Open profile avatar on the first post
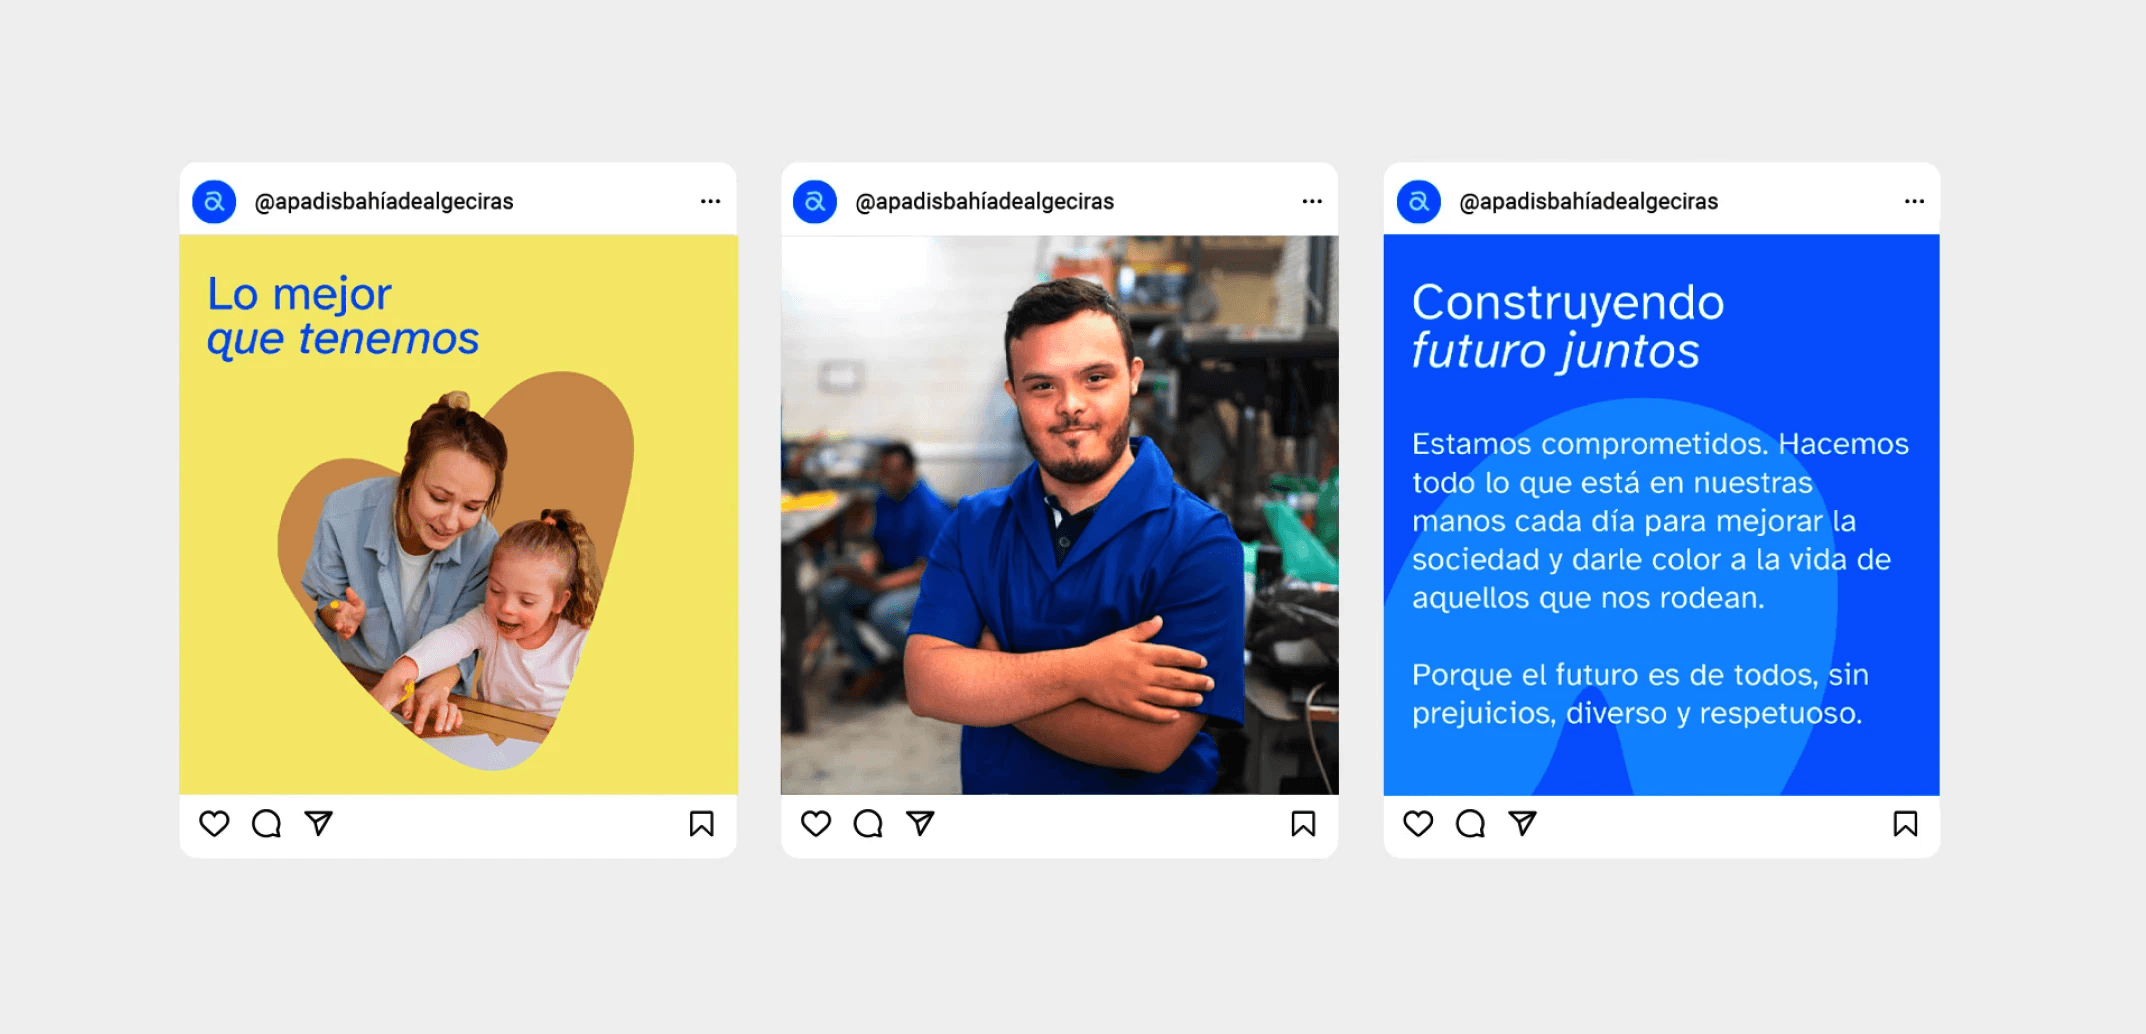 click(214, 201)
